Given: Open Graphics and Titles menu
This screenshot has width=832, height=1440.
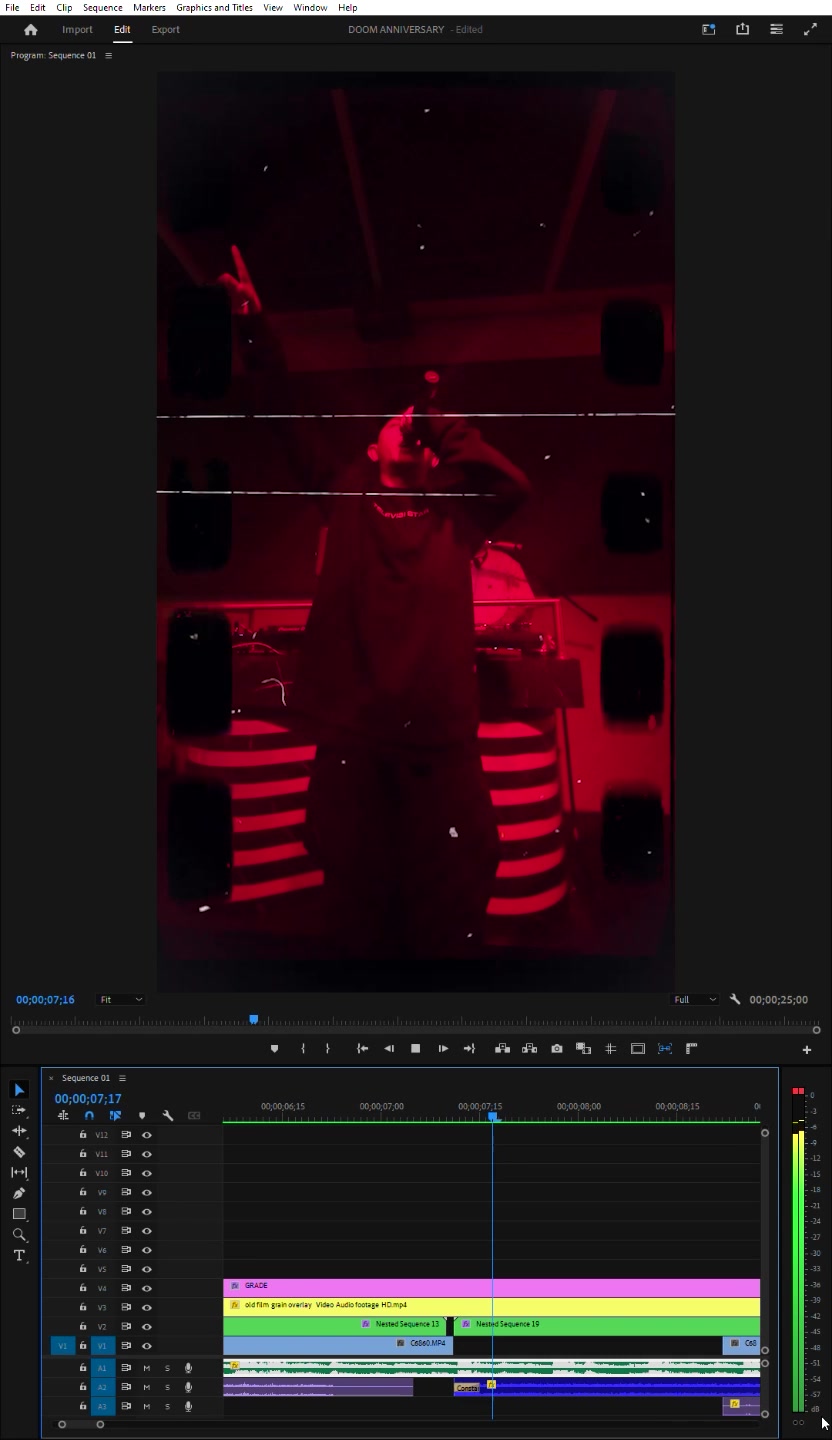Looking at the screenshot, I should pyautogui.click(x=214, y=7).
